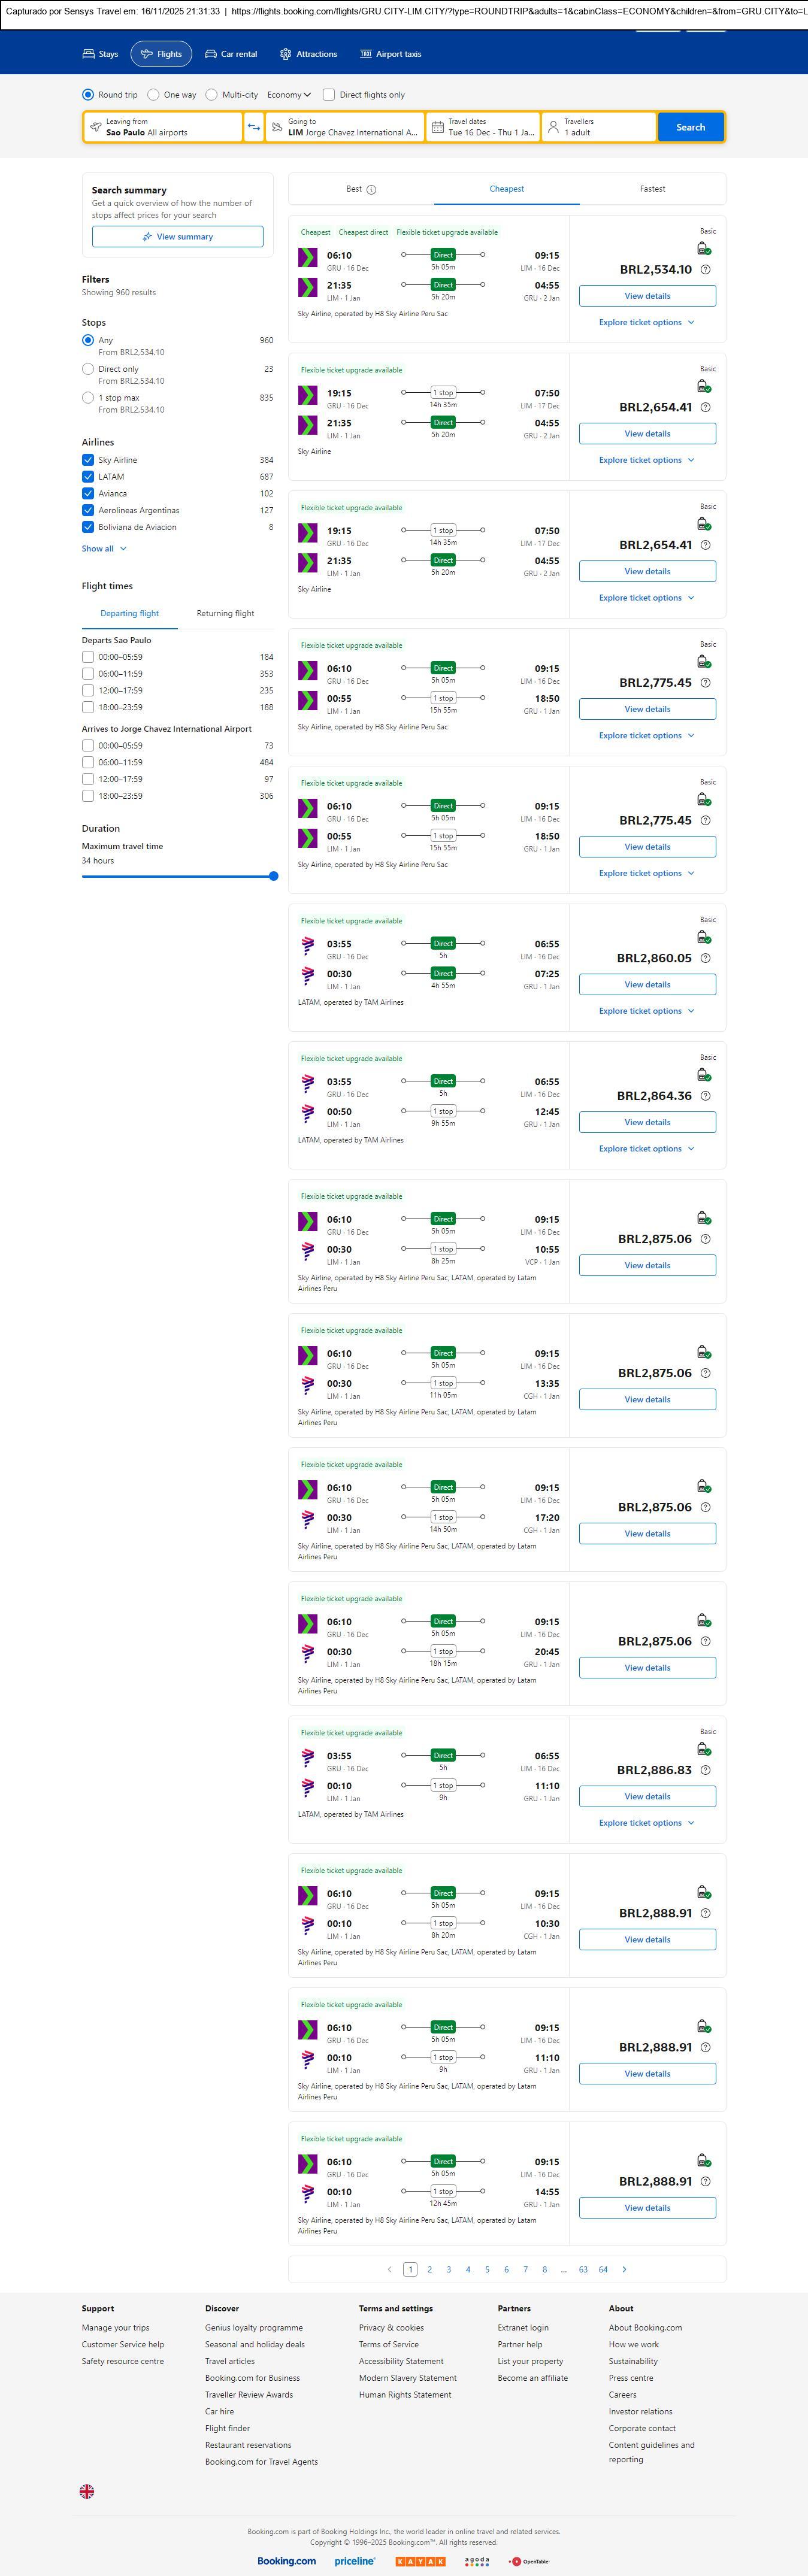Click View summary button
808x2576 pixels.
(178, 237)
